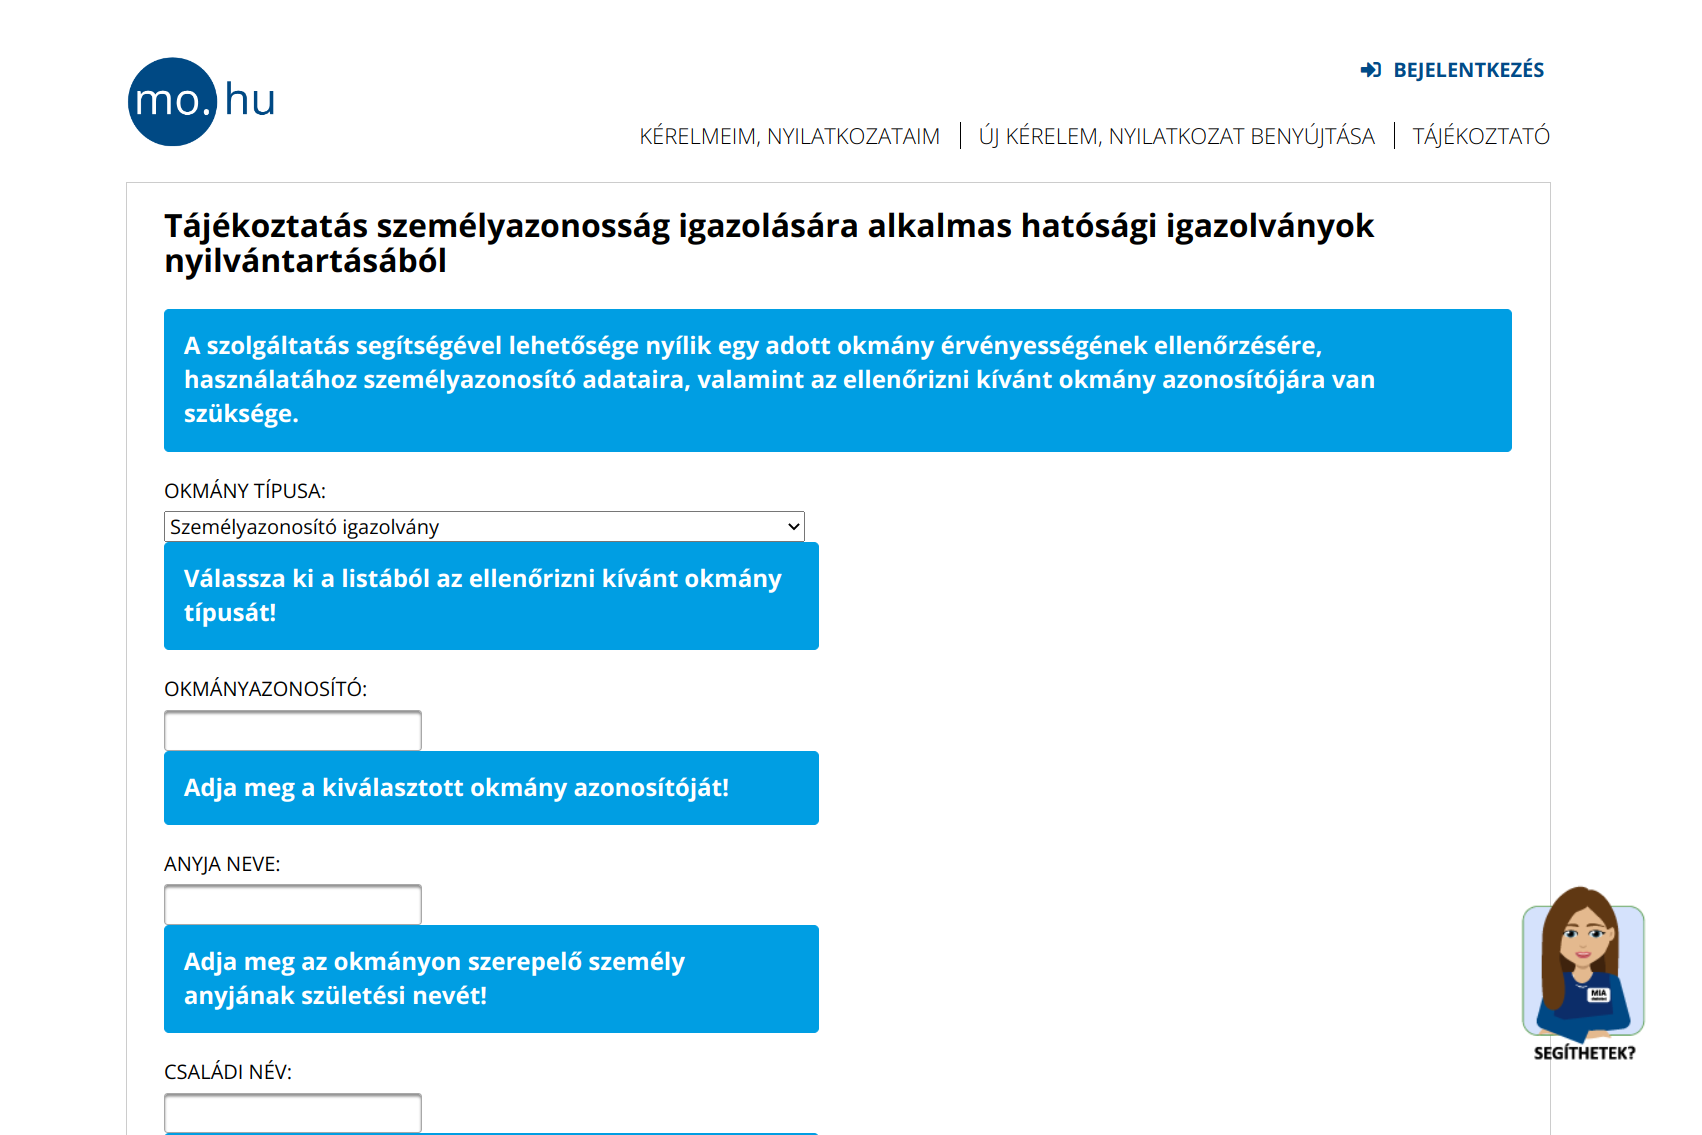Click the Adja meg a kiválasztott okmány azonosítóját hint
Screen dimensions: 1702x1135
[491, 788]
